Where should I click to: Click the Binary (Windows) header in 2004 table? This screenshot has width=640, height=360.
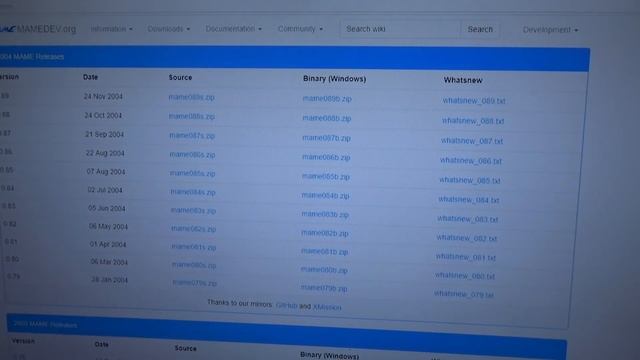coord(334,79)
